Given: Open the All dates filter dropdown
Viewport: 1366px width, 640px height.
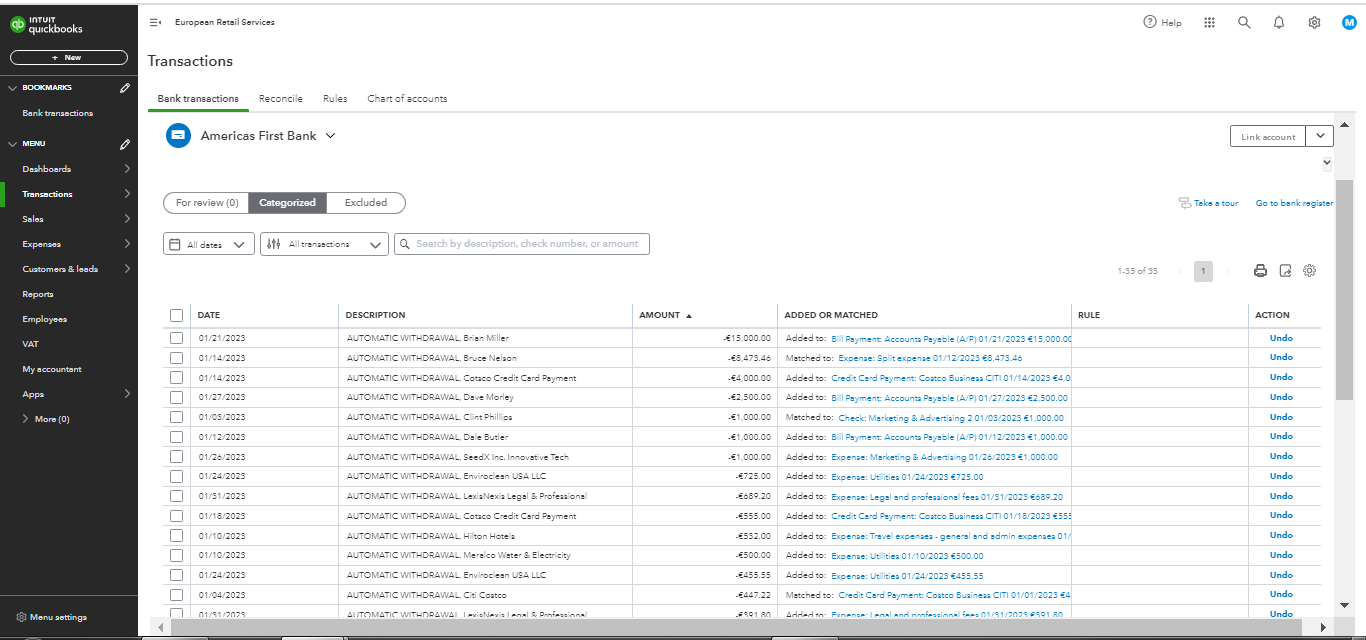Looking at the screenshot, I should (x=209, y=244).
